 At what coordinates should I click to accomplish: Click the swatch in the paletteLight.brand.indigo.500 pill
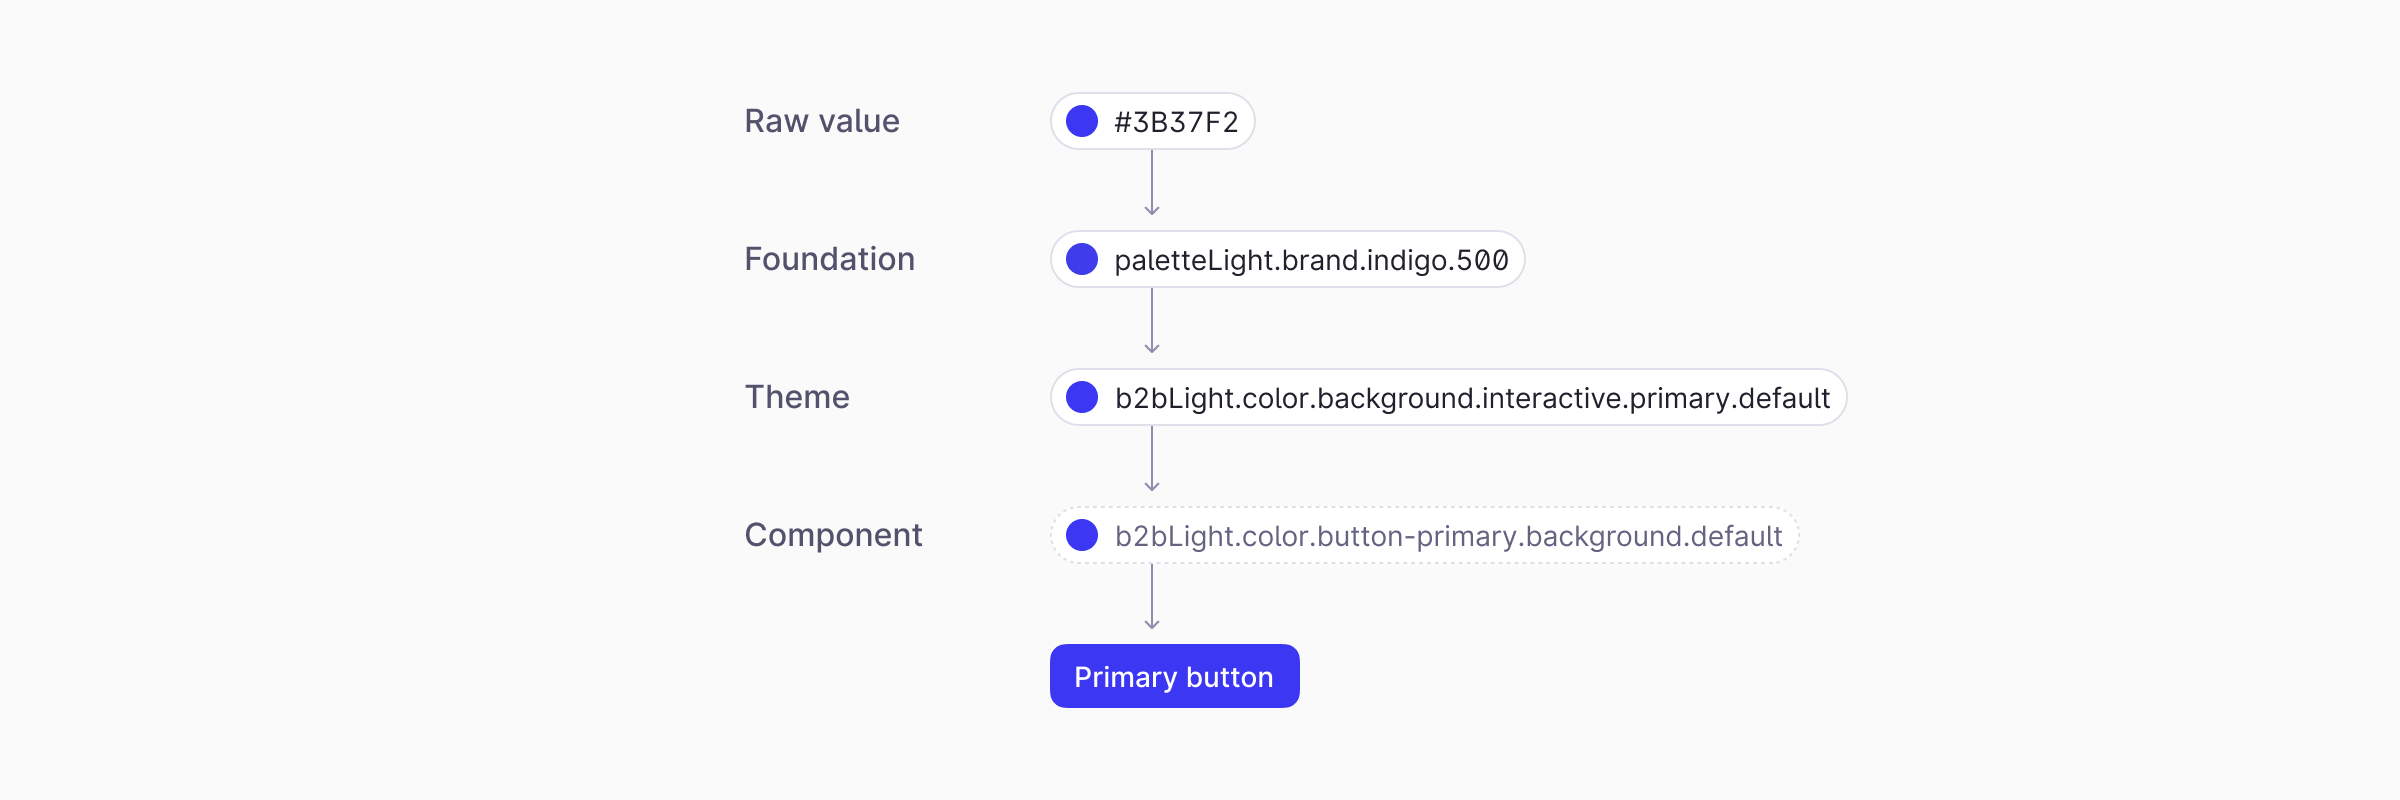[1082, 260]
